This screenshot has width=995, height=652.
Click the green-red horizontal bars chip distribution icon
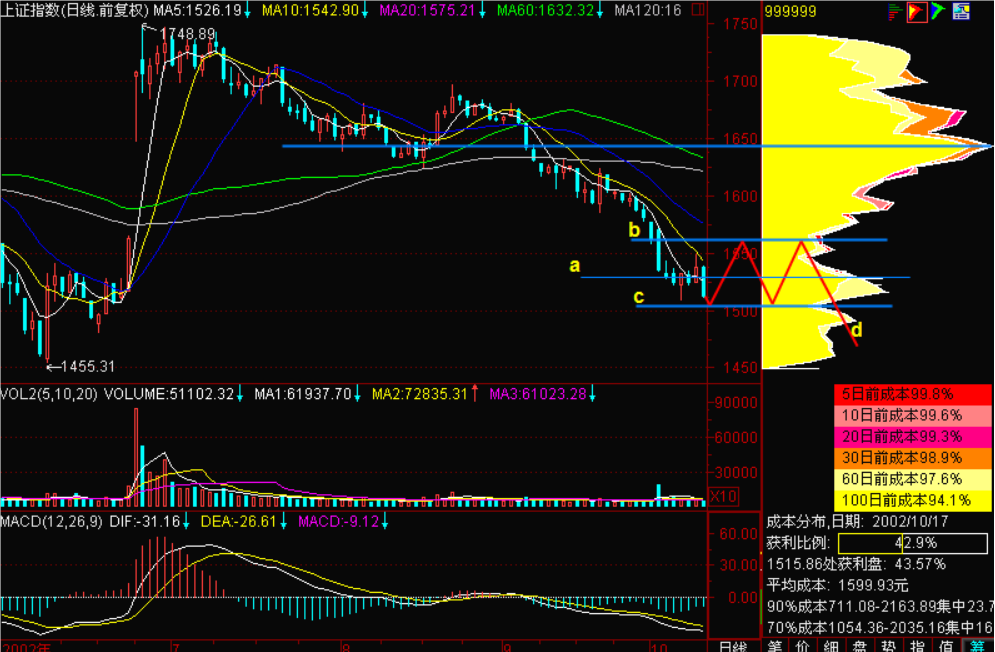click(894, 12)
